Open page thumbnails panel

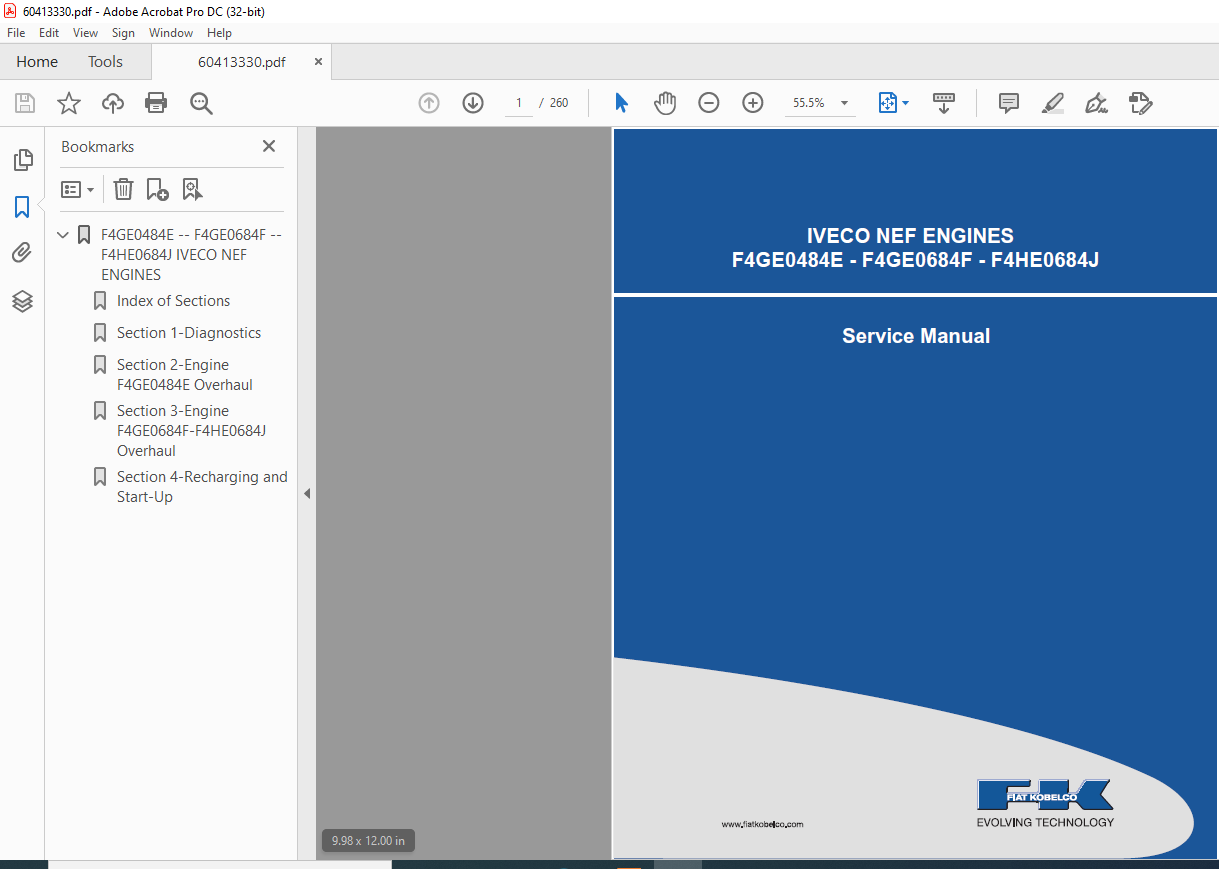tap(22, 160)
